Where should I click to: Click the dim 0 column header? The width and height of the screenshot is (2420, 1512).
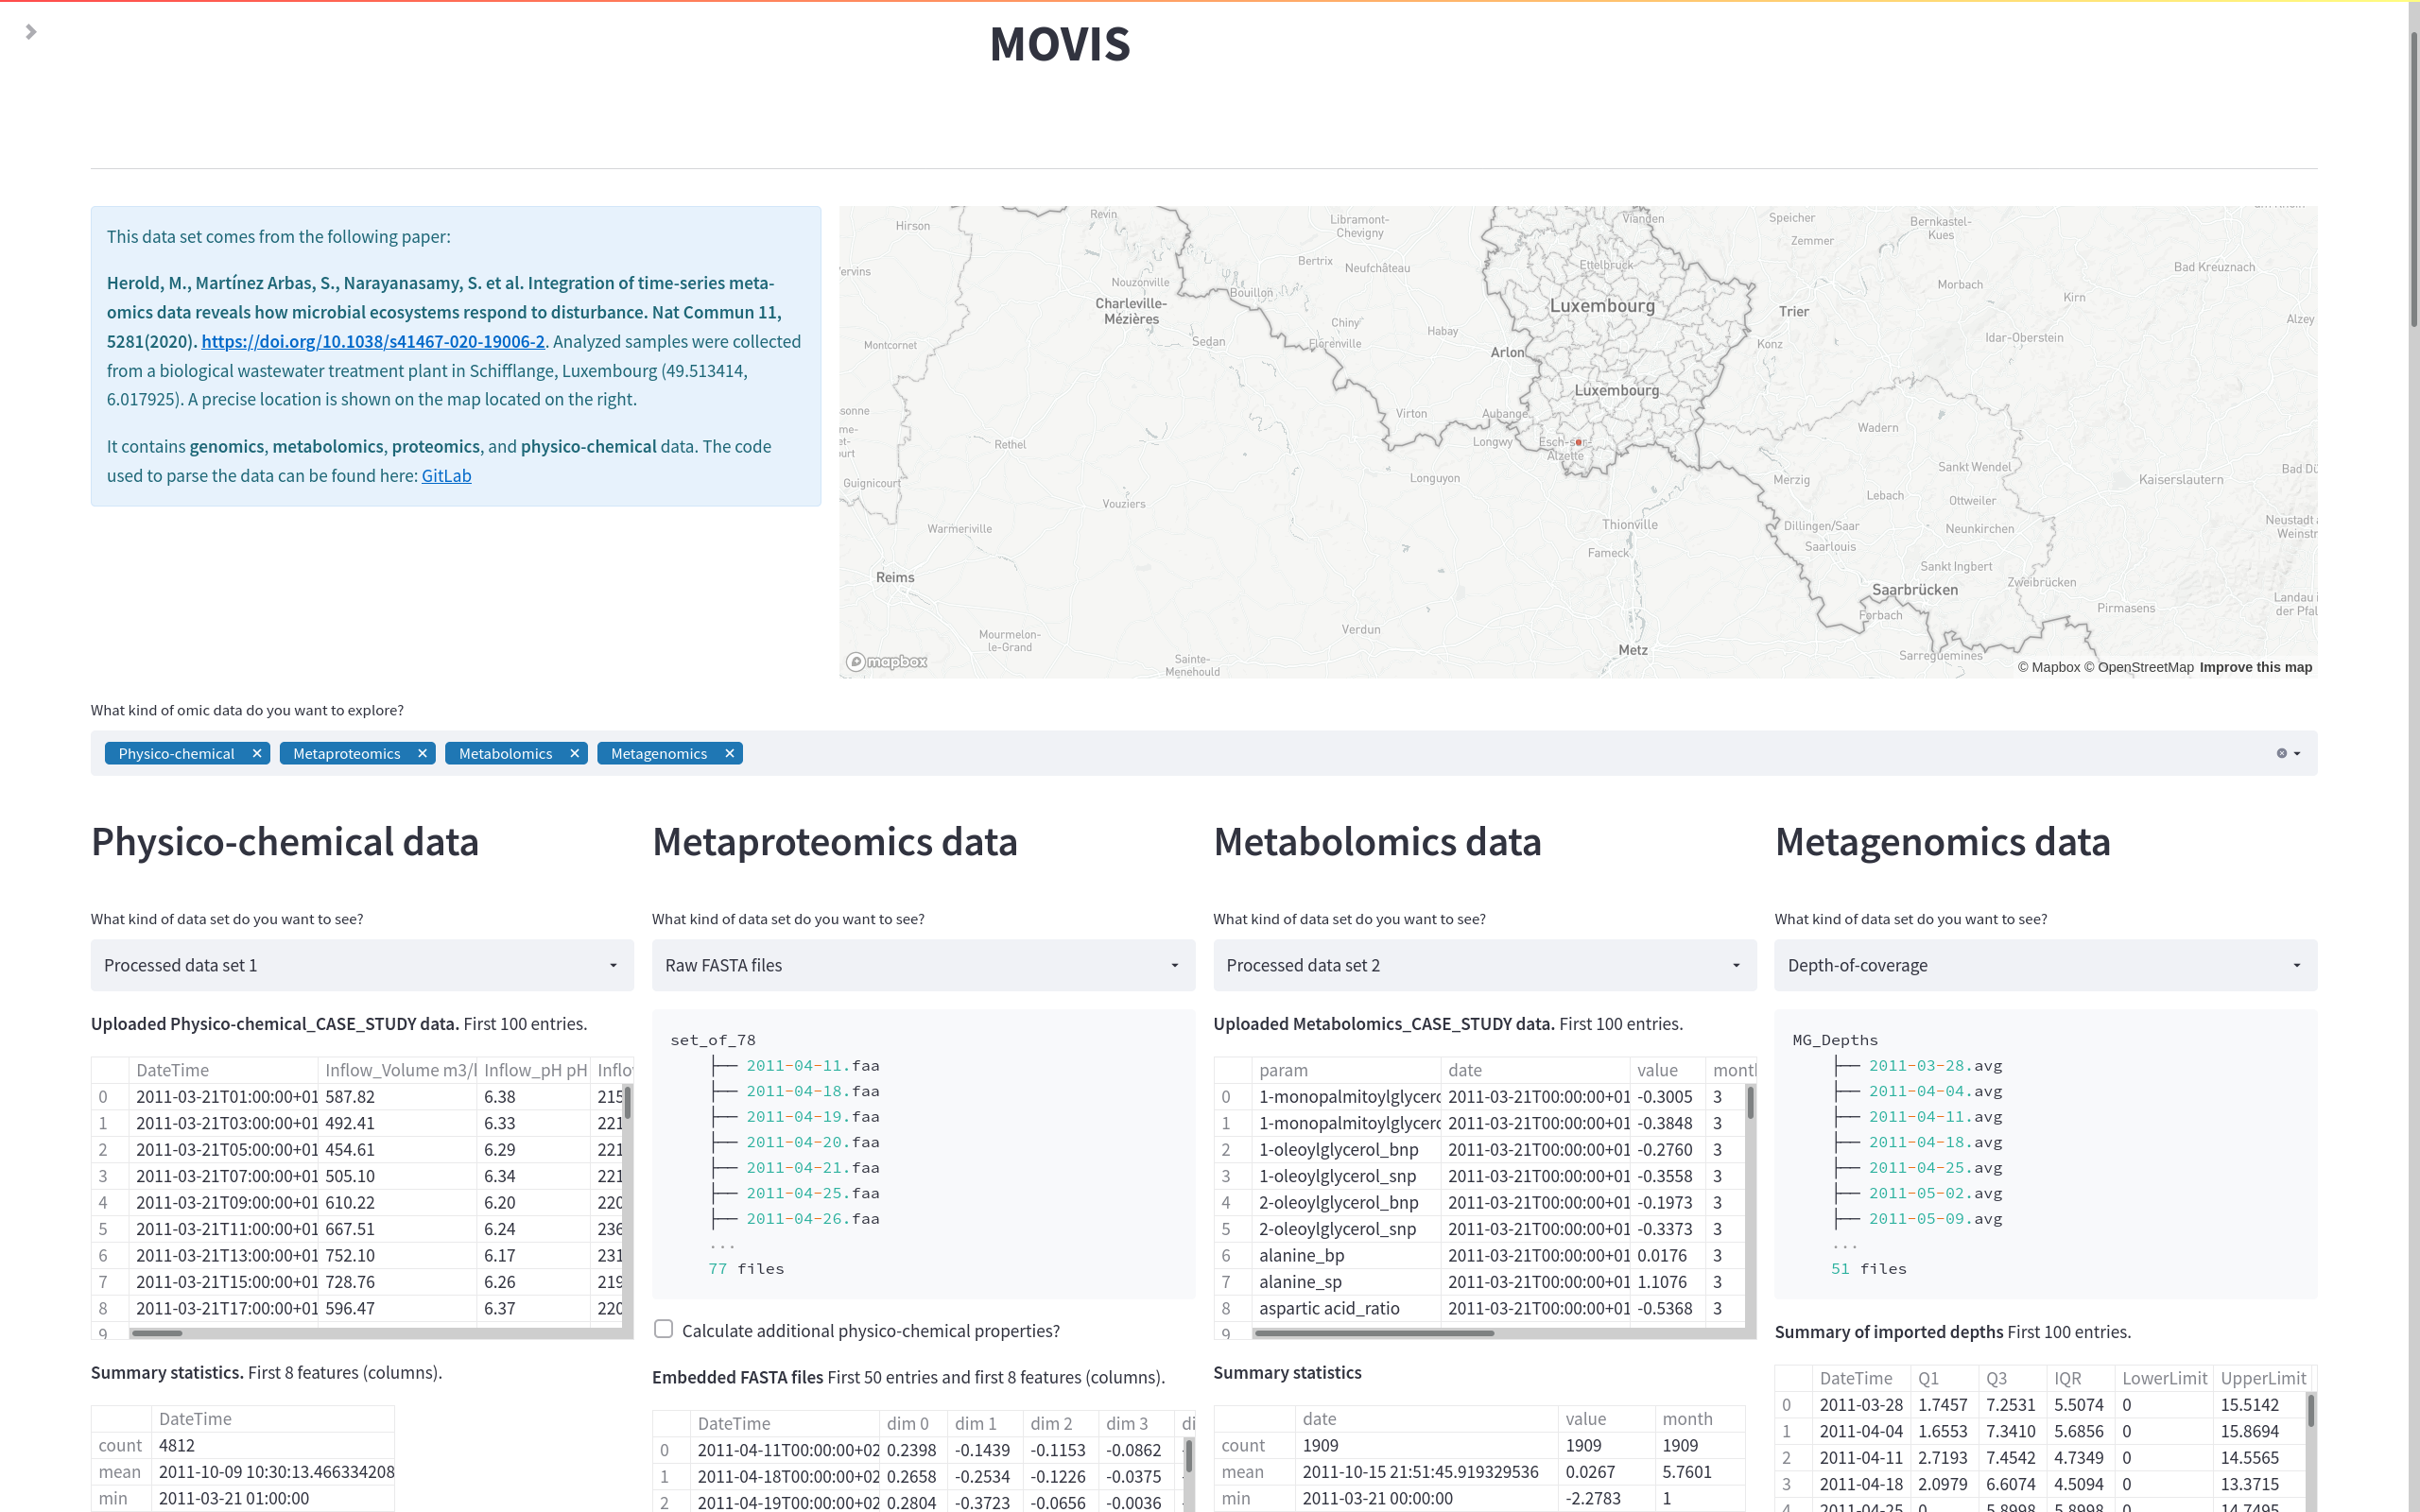coord(912,1424)
